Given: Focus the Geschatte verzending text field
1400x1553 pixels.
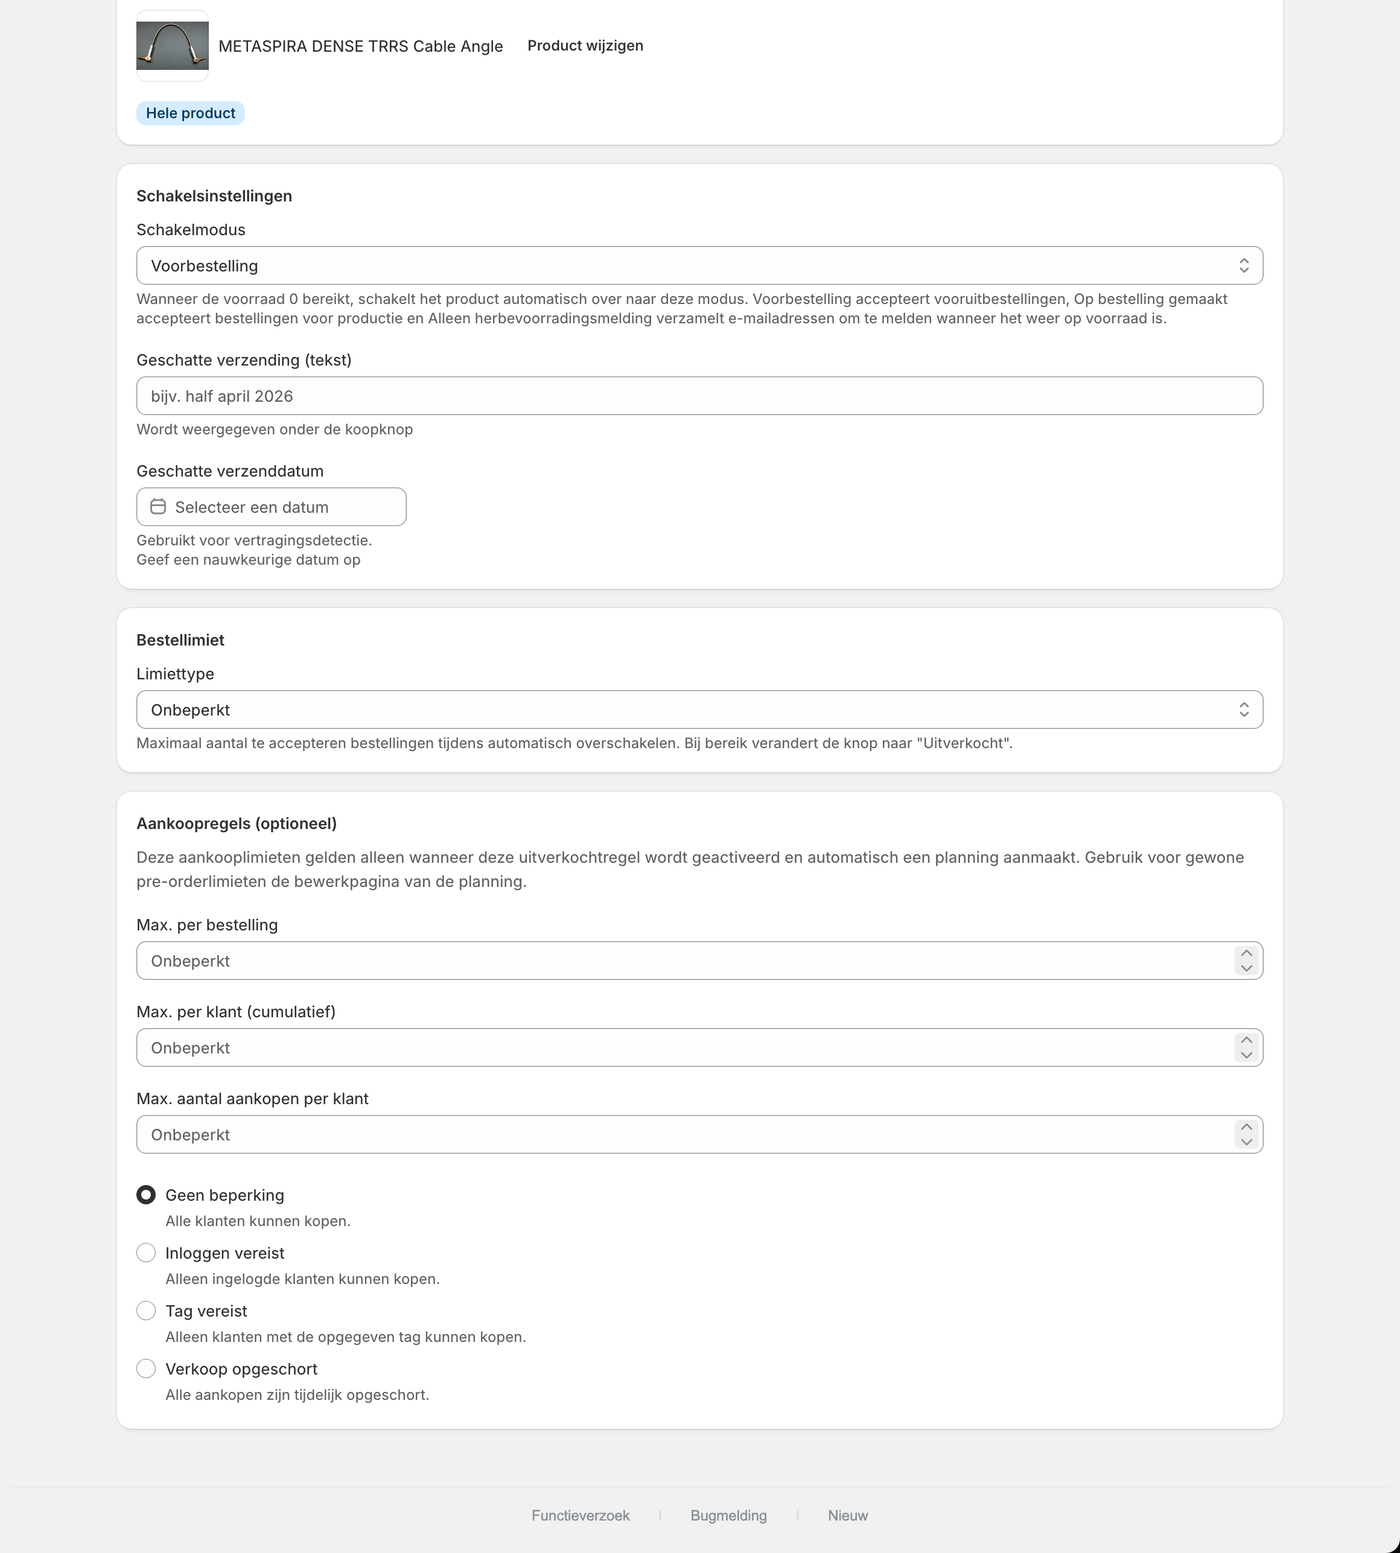Looking at the screenshot, I should tap(699, 396).
